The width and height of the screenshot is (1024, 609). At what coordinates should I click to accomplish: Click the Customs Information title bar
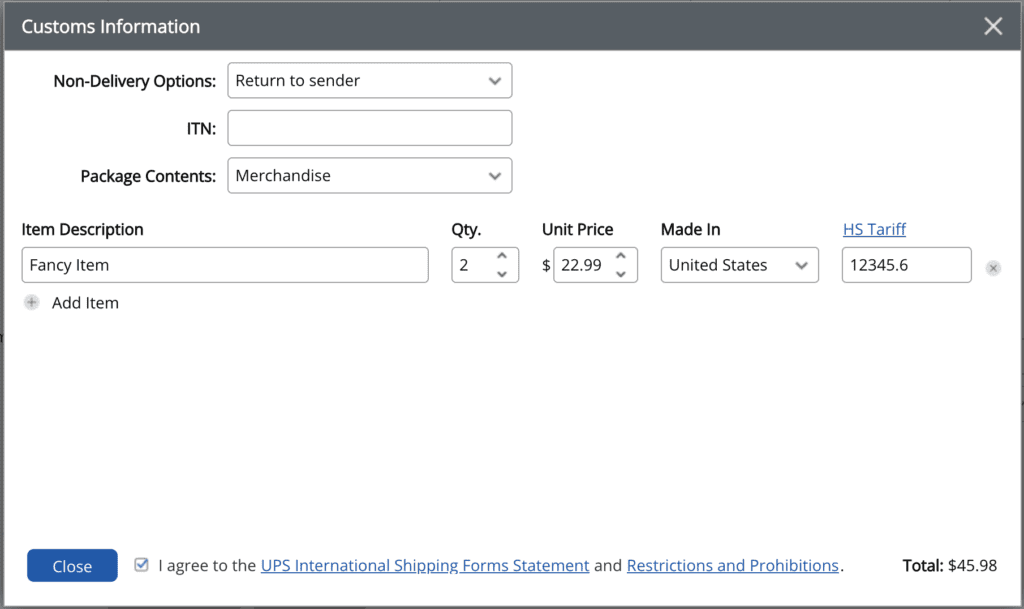click(x=110, y=26)
